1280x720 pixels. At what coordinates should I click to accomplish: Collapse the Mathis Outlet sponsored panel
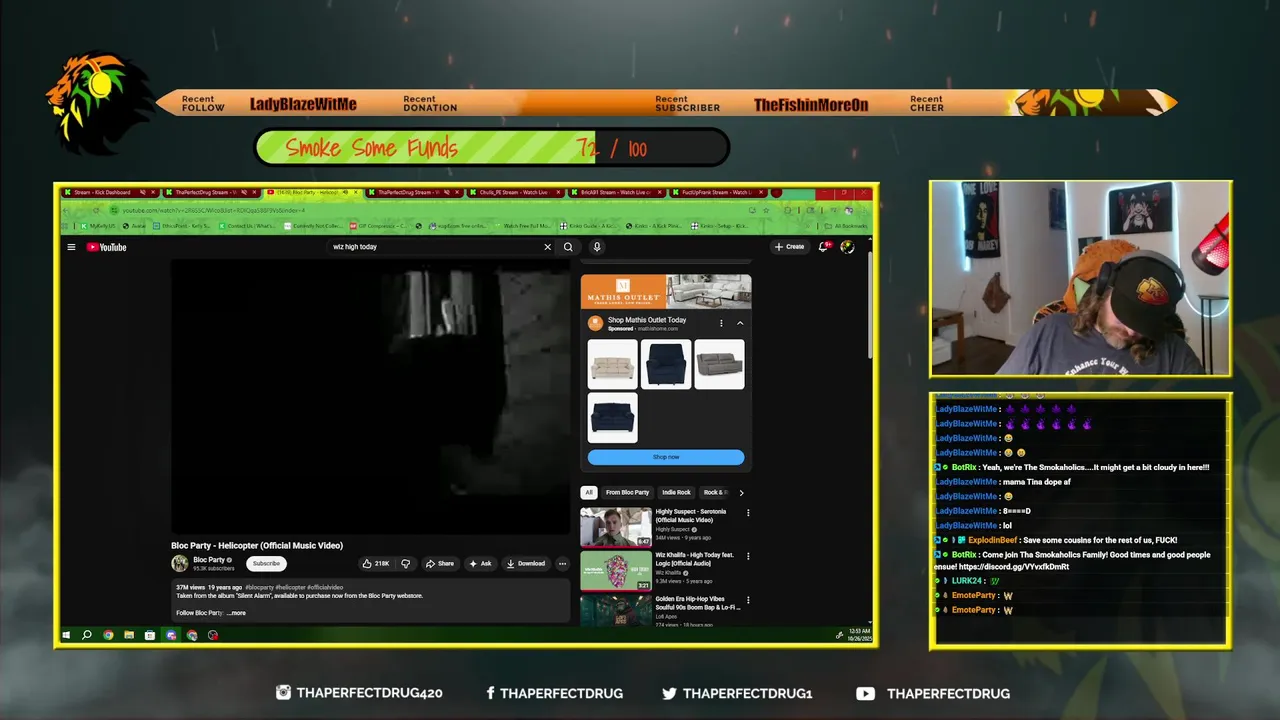(x=740, y=323)
